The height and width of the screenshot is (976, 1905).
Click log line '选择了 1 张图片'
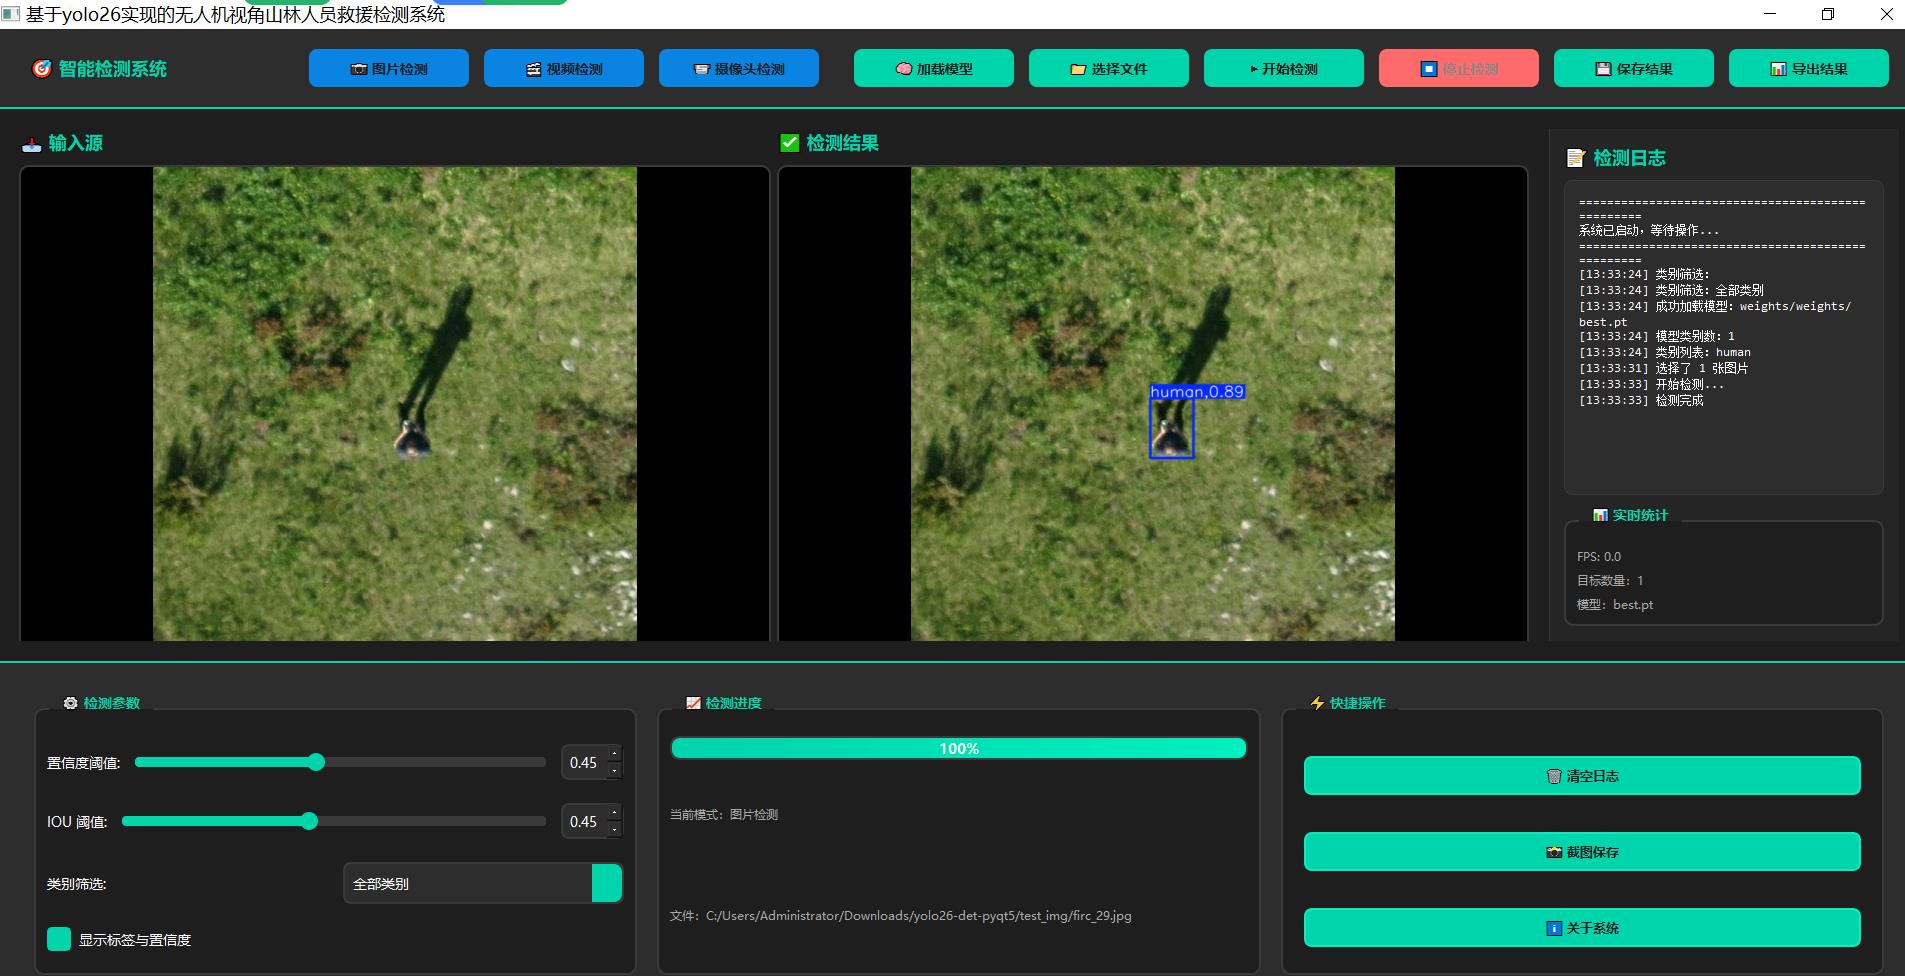(1664, 368)
